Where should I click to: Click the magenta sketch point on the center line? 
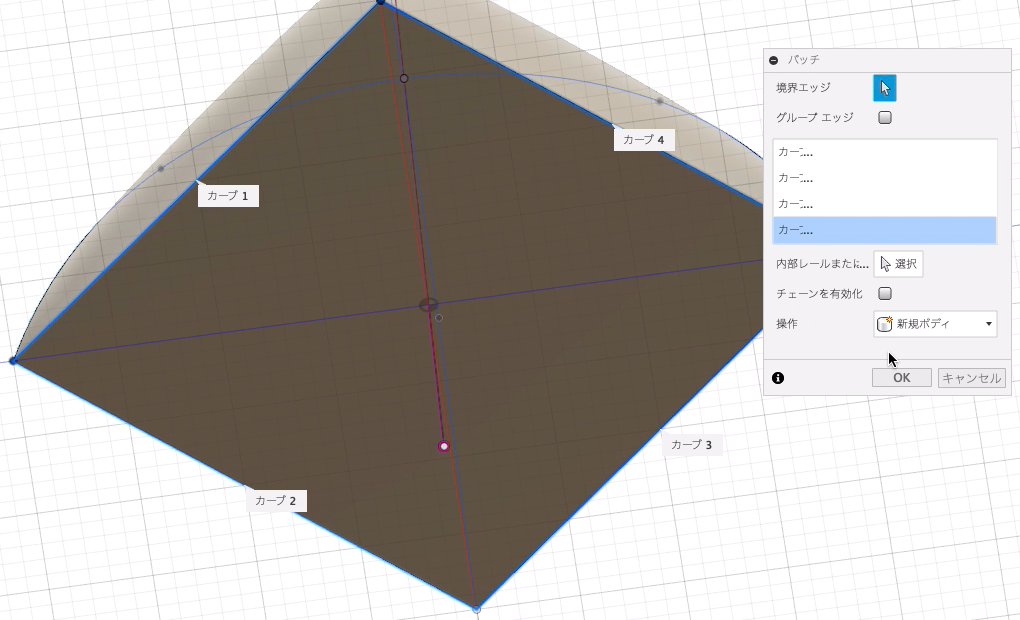point(444,446)
